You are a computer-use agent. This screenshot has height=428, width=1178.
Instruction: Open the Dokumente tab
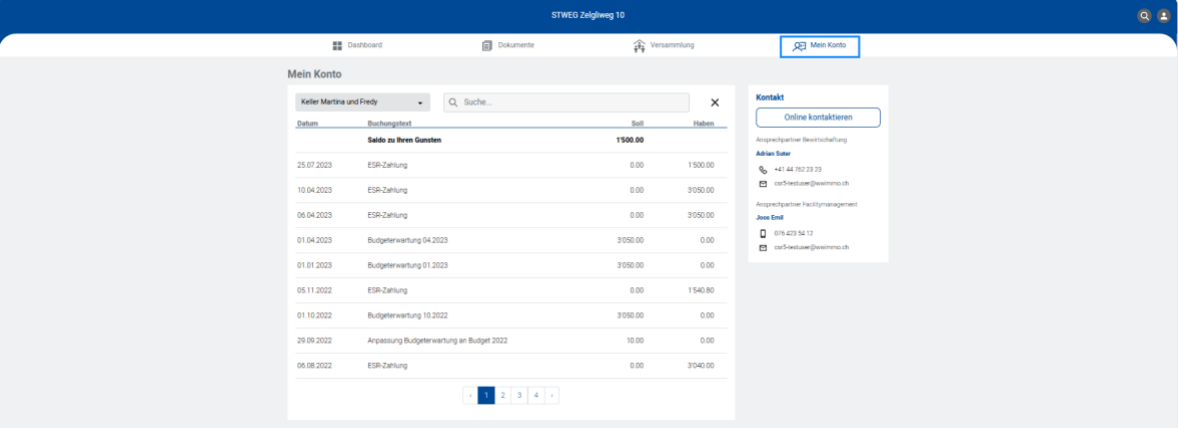pyautogui.click(x=509, y=46)
